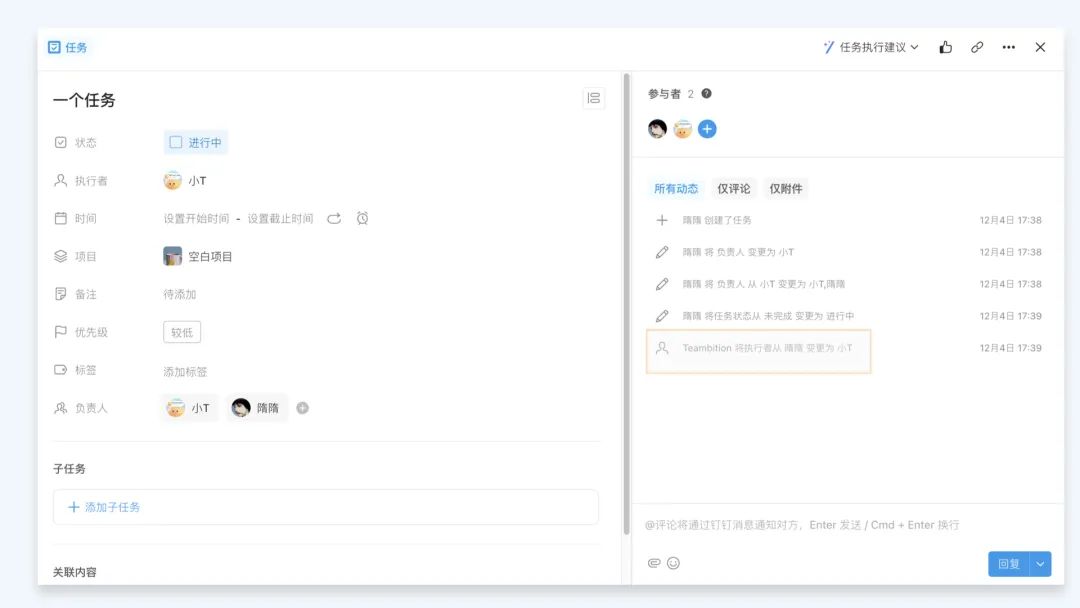Click the help icon next to 参与者

point(706,94)
